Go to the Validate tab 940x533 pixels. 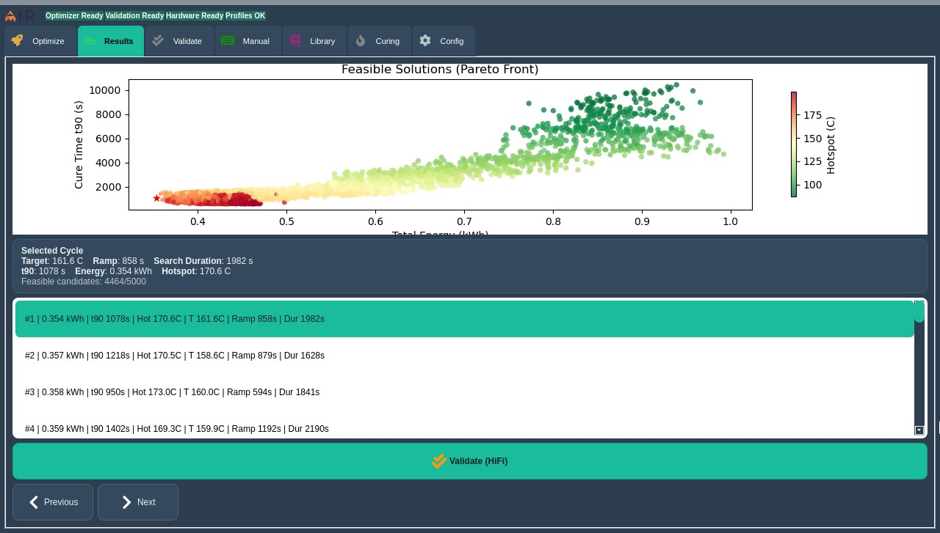179,41
